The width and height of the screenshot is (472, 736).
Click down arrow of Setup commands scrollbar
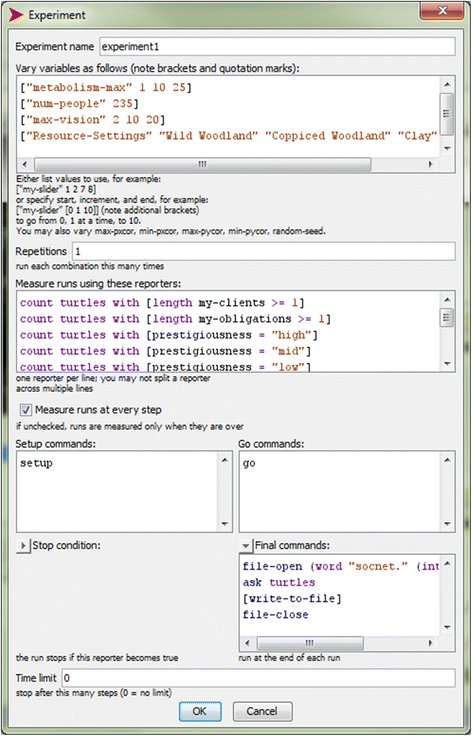click(225, 524)
